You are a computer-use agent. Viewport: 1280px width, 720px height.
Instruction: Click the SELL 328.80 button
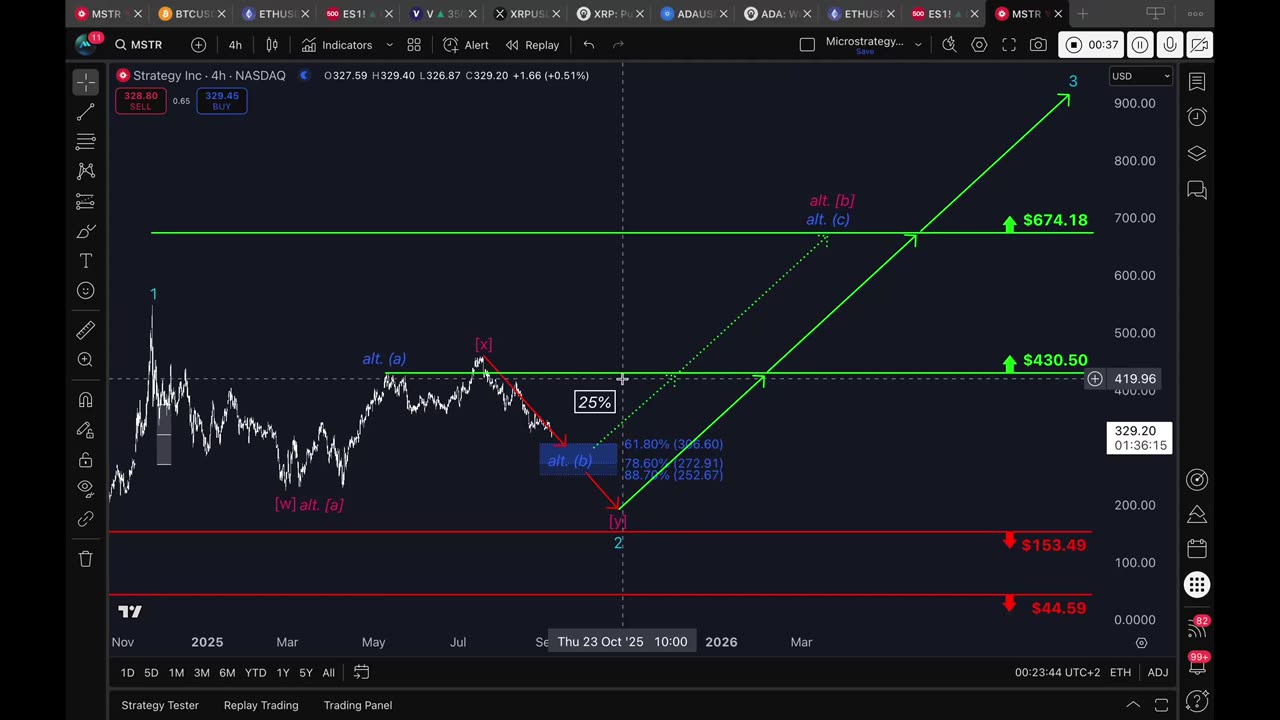(x=140, y=101)
